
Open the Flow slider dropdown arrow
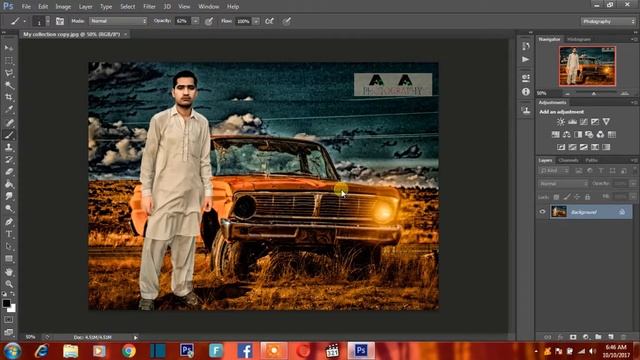pyautogui.click(x=256, y=21)
